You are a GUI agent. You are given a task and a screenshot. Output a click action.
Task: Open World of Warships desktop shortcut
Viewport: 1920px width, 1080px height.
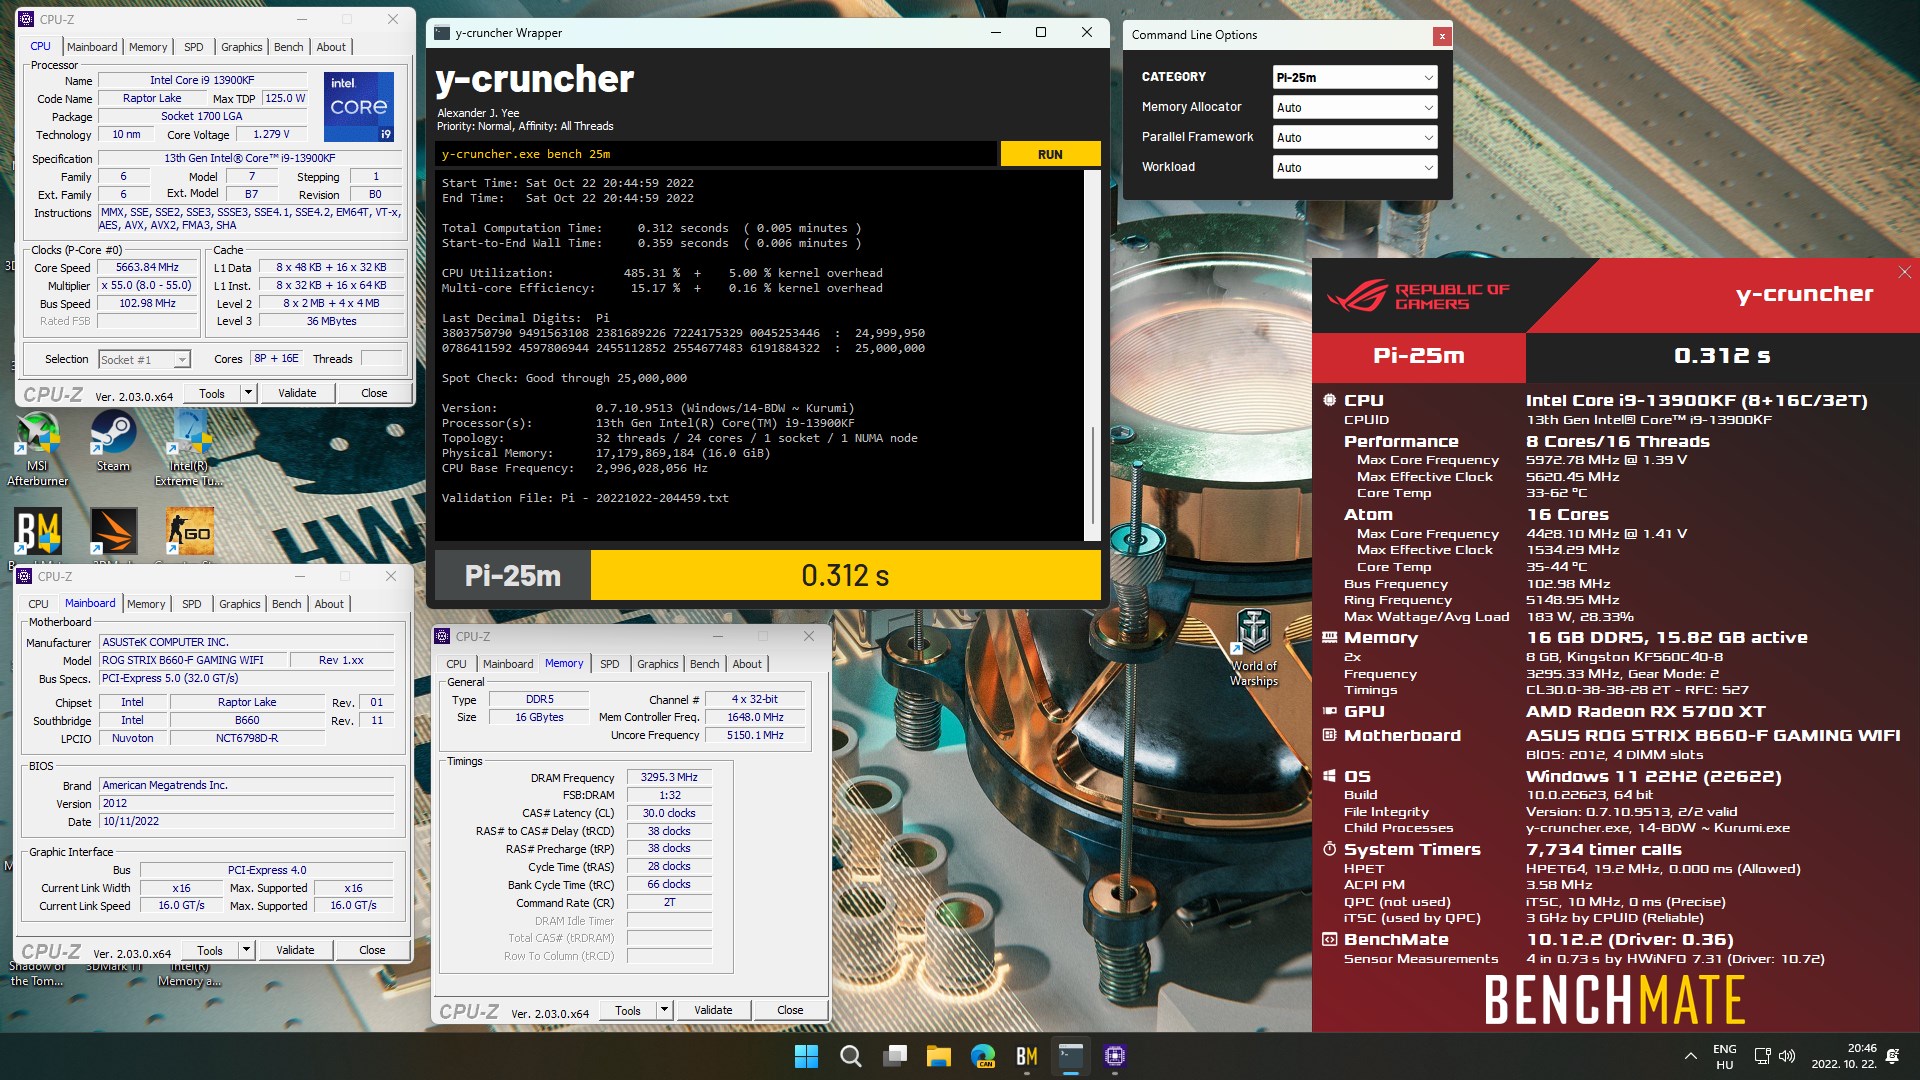click(x=1254, y=648)
